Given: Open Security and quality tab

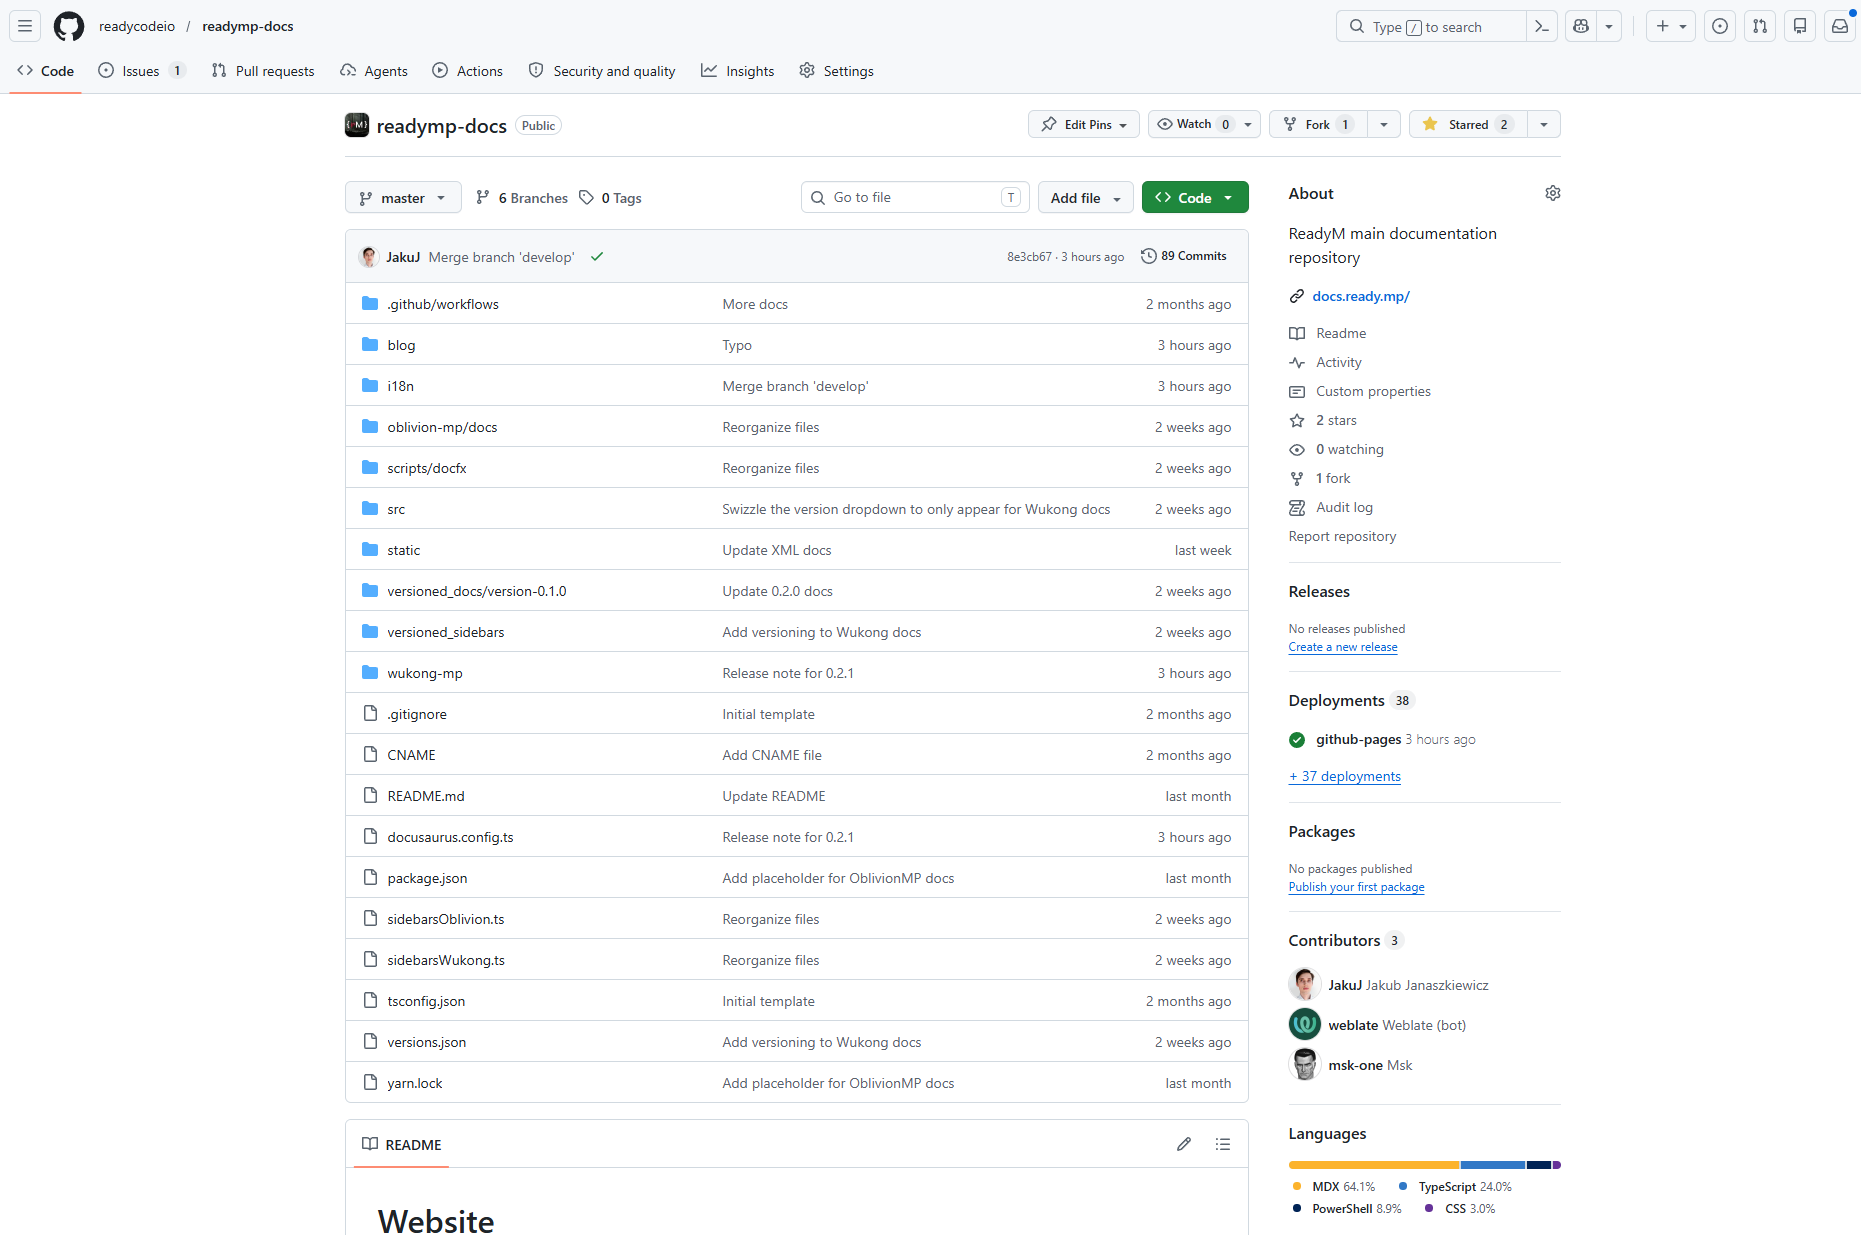Looking at the screenshot, I should click(602, 71).
